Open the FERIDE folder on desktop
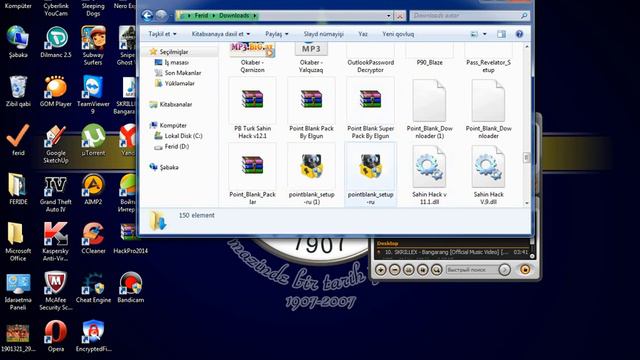The image size is (640, 360). (18, 189)
